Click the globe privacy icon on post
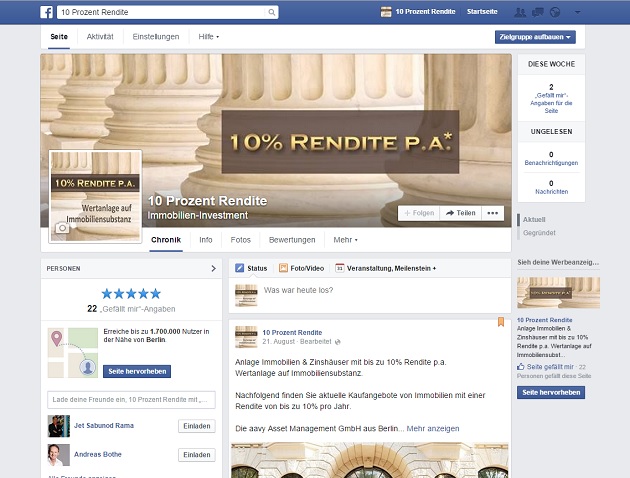630x478 pixels. coord(338,342)
